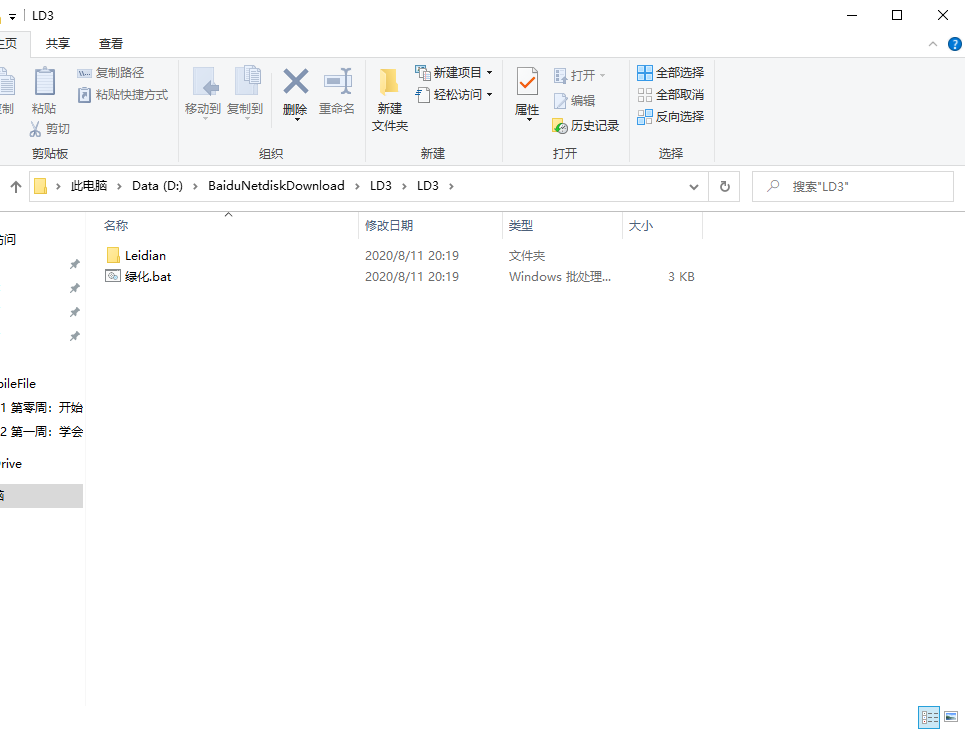Screen dimensions: 965x729
Task: Switch to the Share (共享) ribbon tab
Action: click(x=58, y=44)
